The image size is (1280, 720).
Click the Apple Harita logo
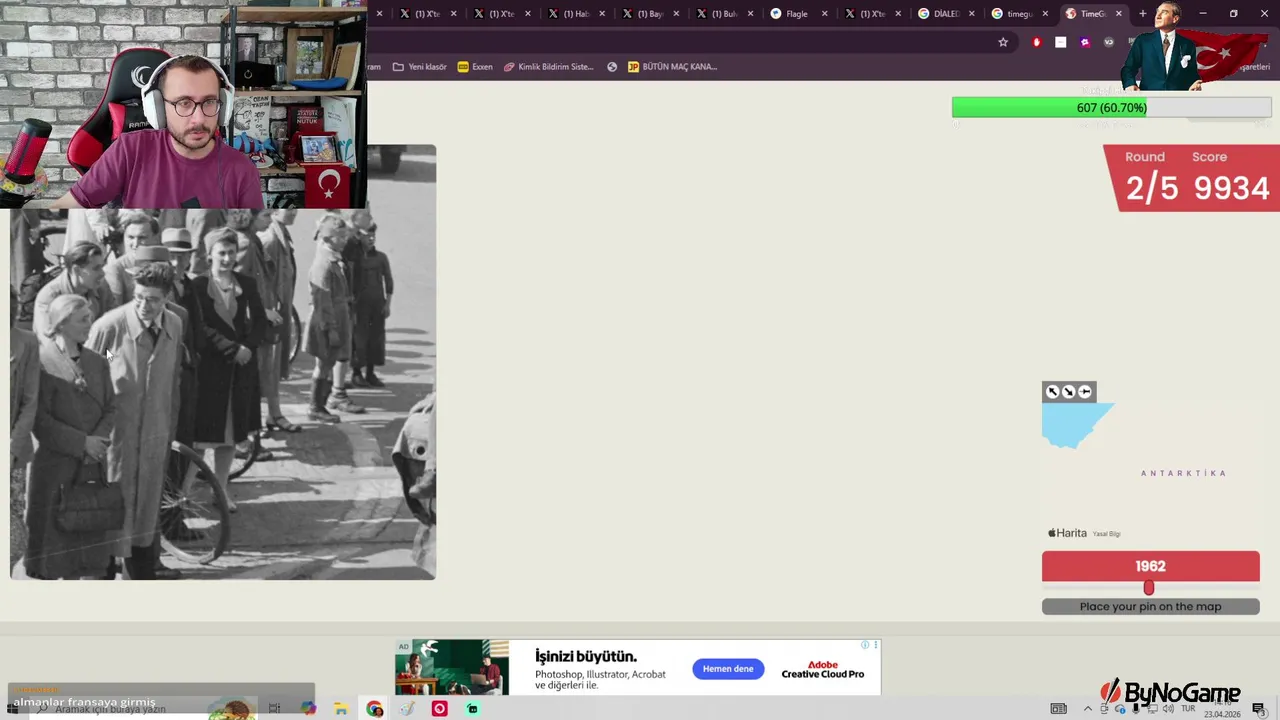pyautogui.click(x=1067, y=533)
